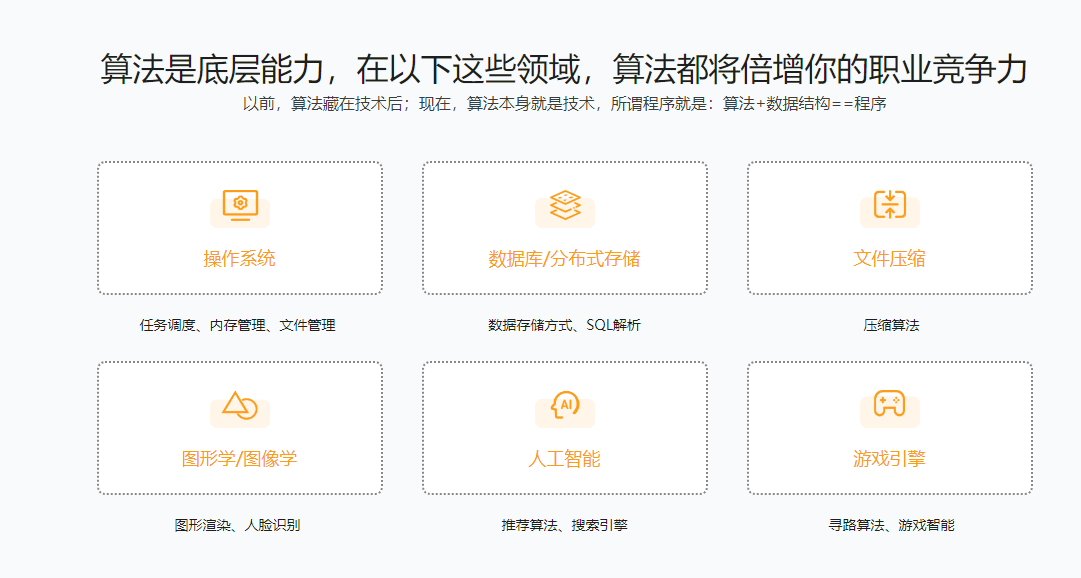
Task: Select the 数据库 card
Action: tap(566, 228)
